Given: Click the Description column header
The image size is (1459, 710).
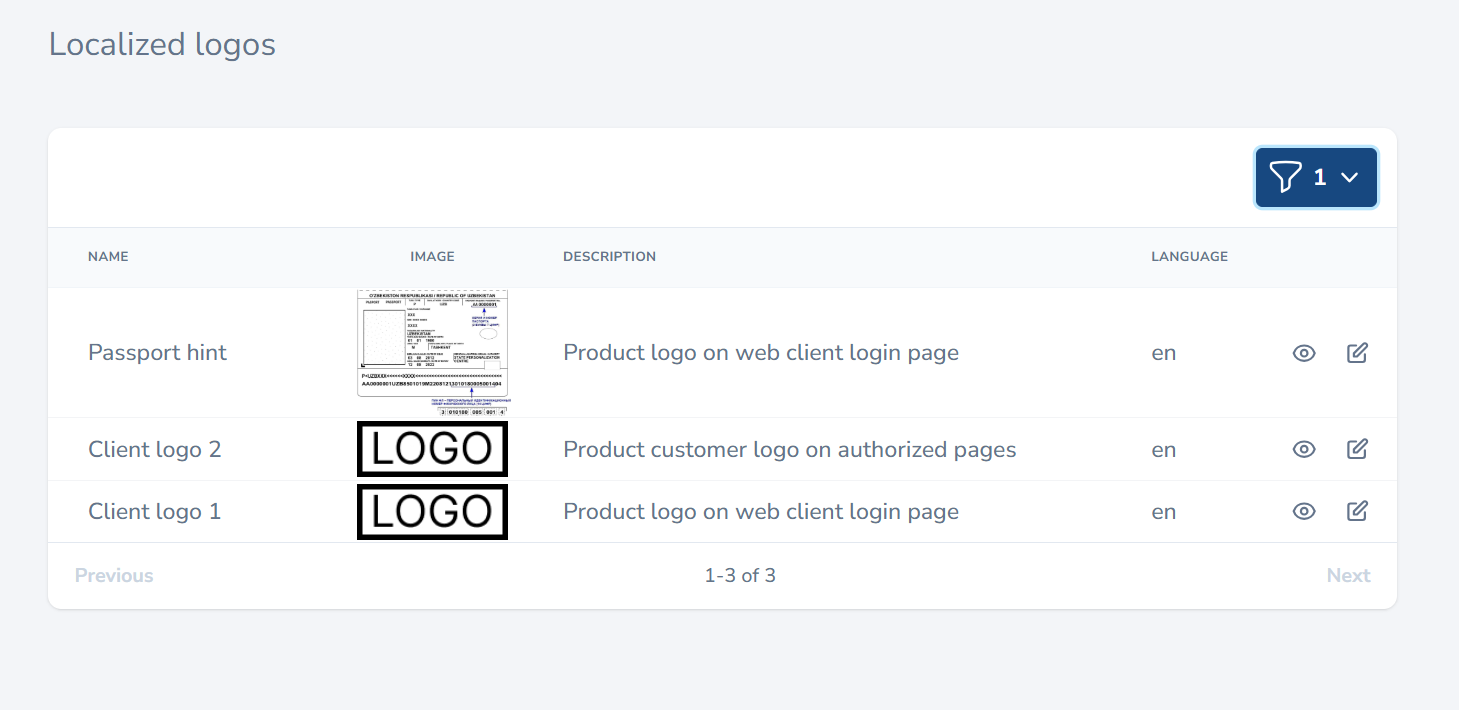Looking at the screenshot, I should pyautogui.click(x=609, y=257).
